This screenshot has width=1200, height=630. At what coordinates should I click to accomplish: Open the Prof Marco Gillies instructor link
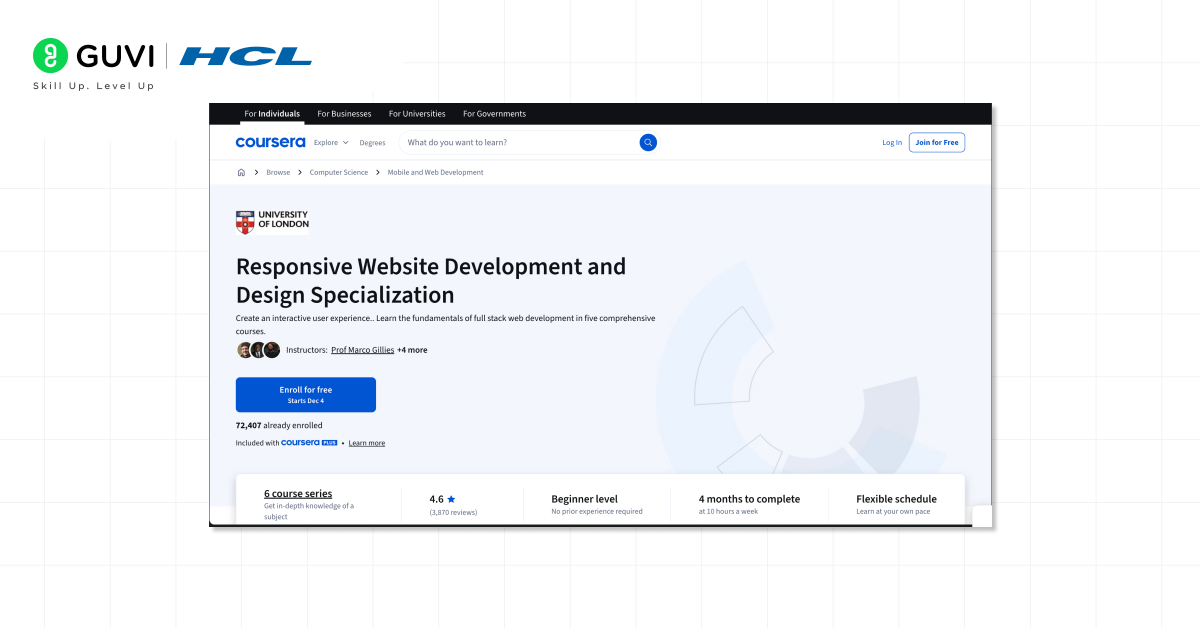click(x=362, y=349)
